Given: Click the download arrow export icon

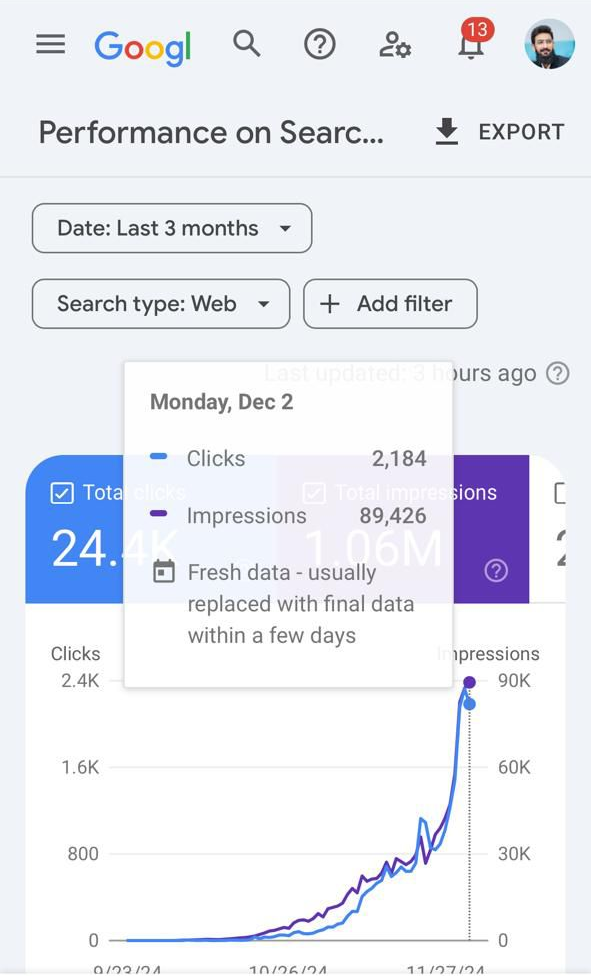Looking at the screenshot, I should coord(447,132).
